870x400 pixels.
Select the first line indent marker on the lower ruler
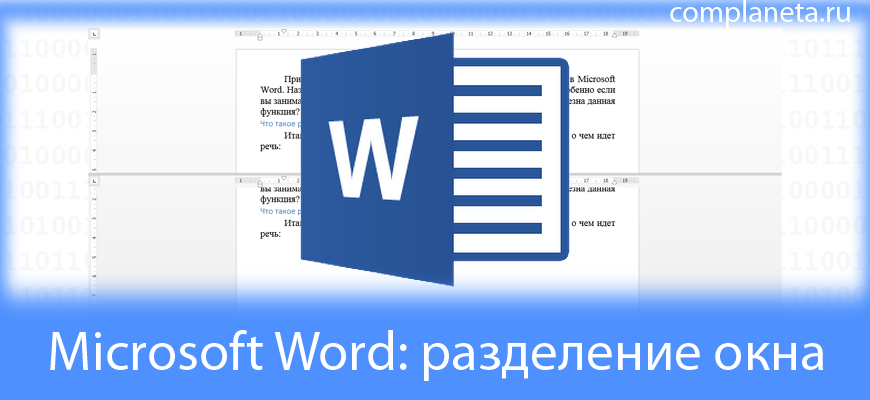tap(284, 178)
